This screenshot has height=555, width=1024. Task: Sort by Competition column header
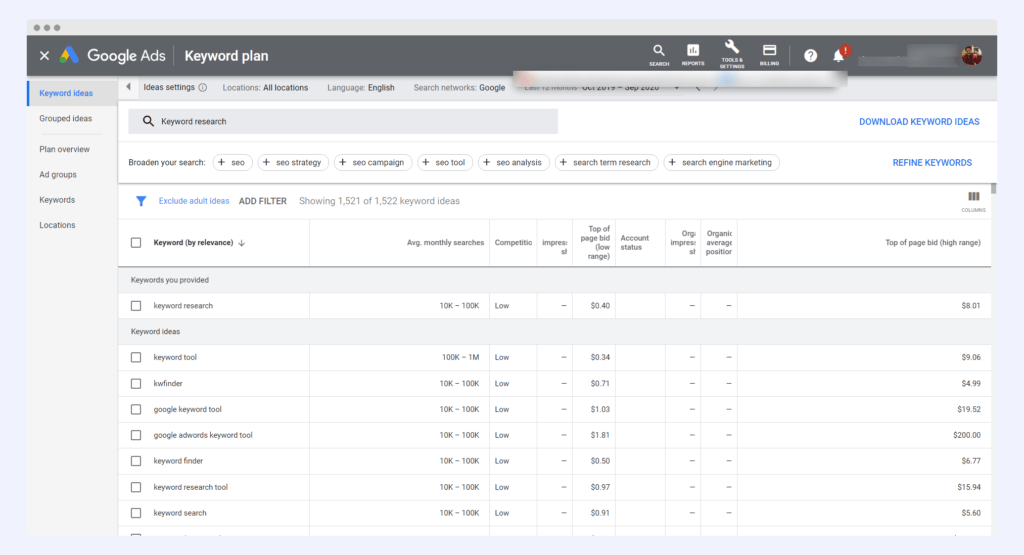[x=513, y=243]
